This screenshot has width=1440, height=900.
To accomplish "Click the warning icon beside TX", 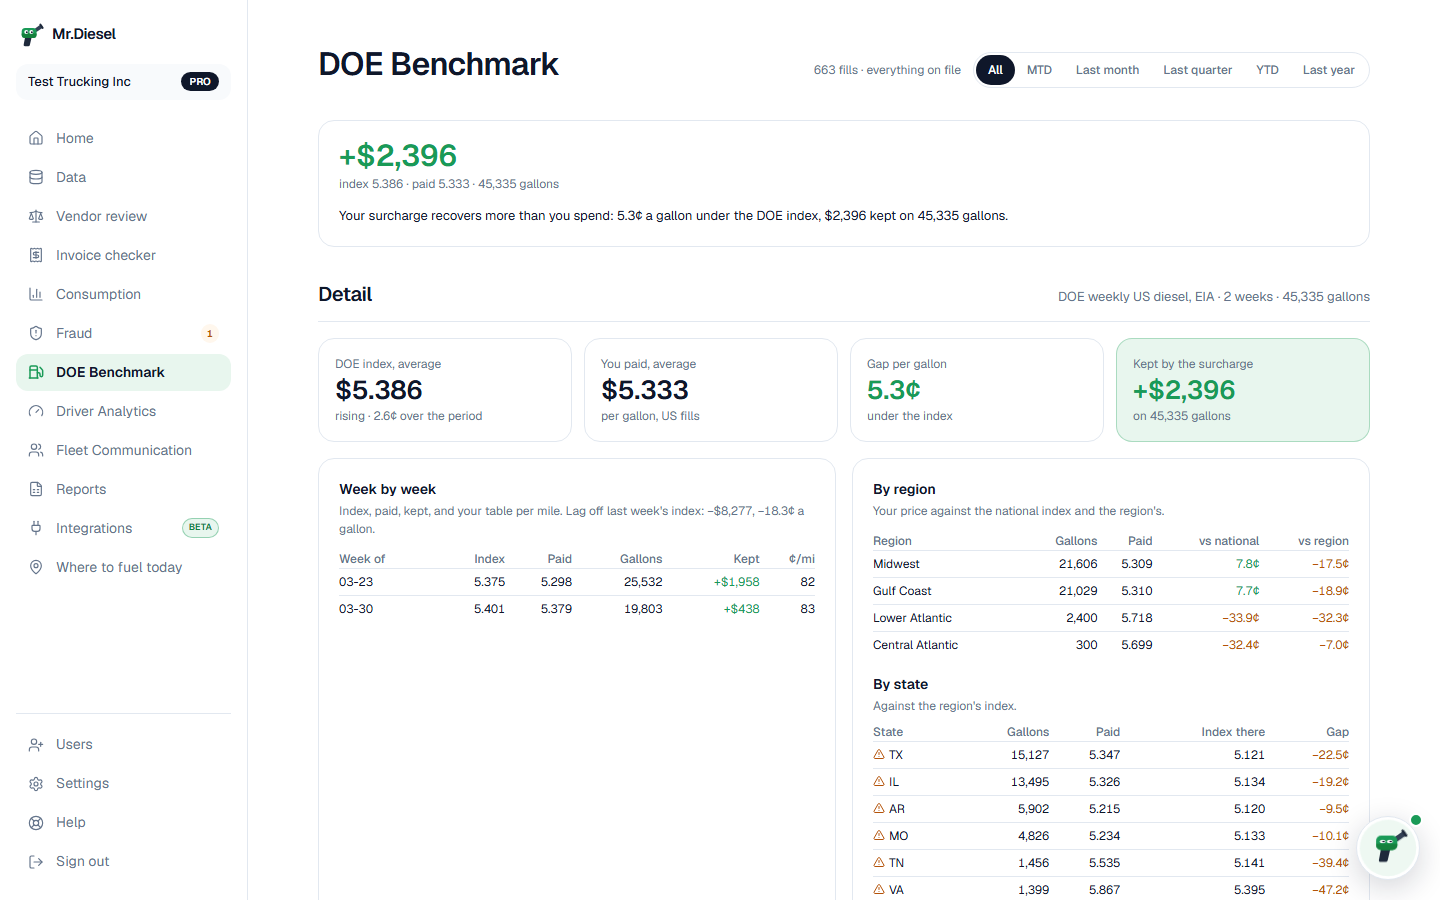I will click(879, 754).
